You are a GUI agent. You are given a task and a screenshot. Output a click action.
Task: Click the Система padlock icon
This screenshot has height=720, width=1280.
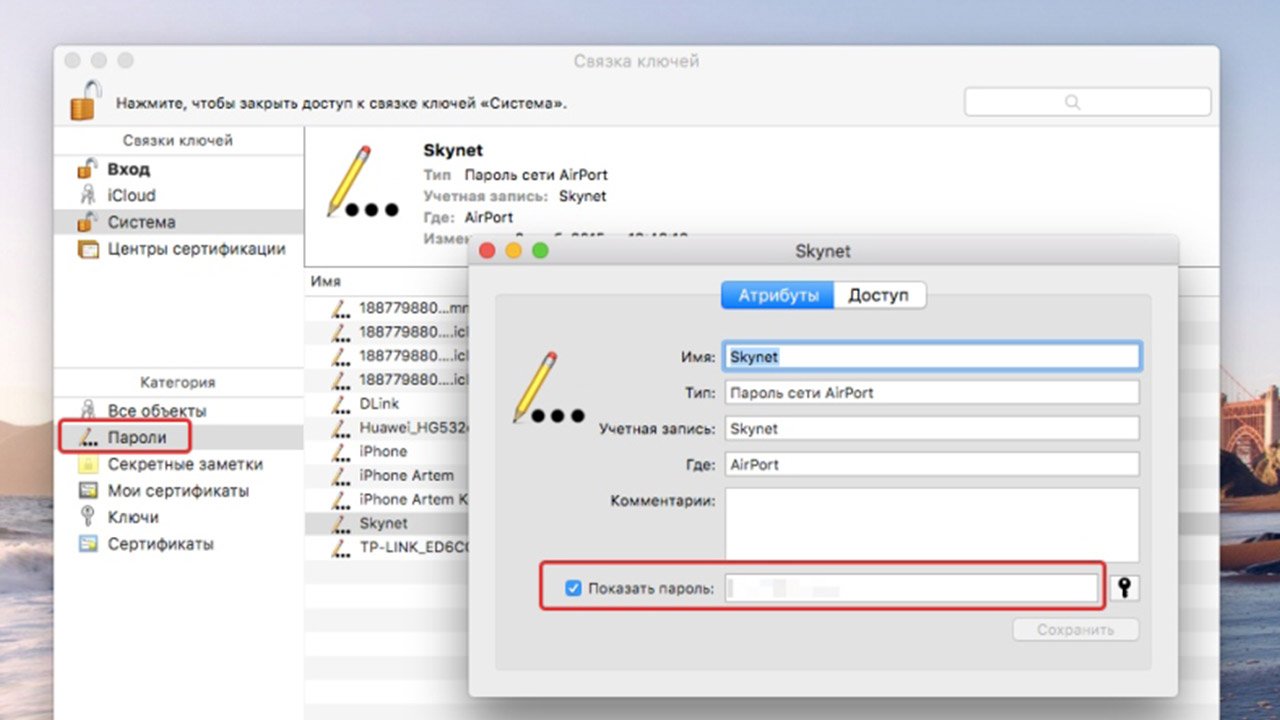click(x=88, y=222)
